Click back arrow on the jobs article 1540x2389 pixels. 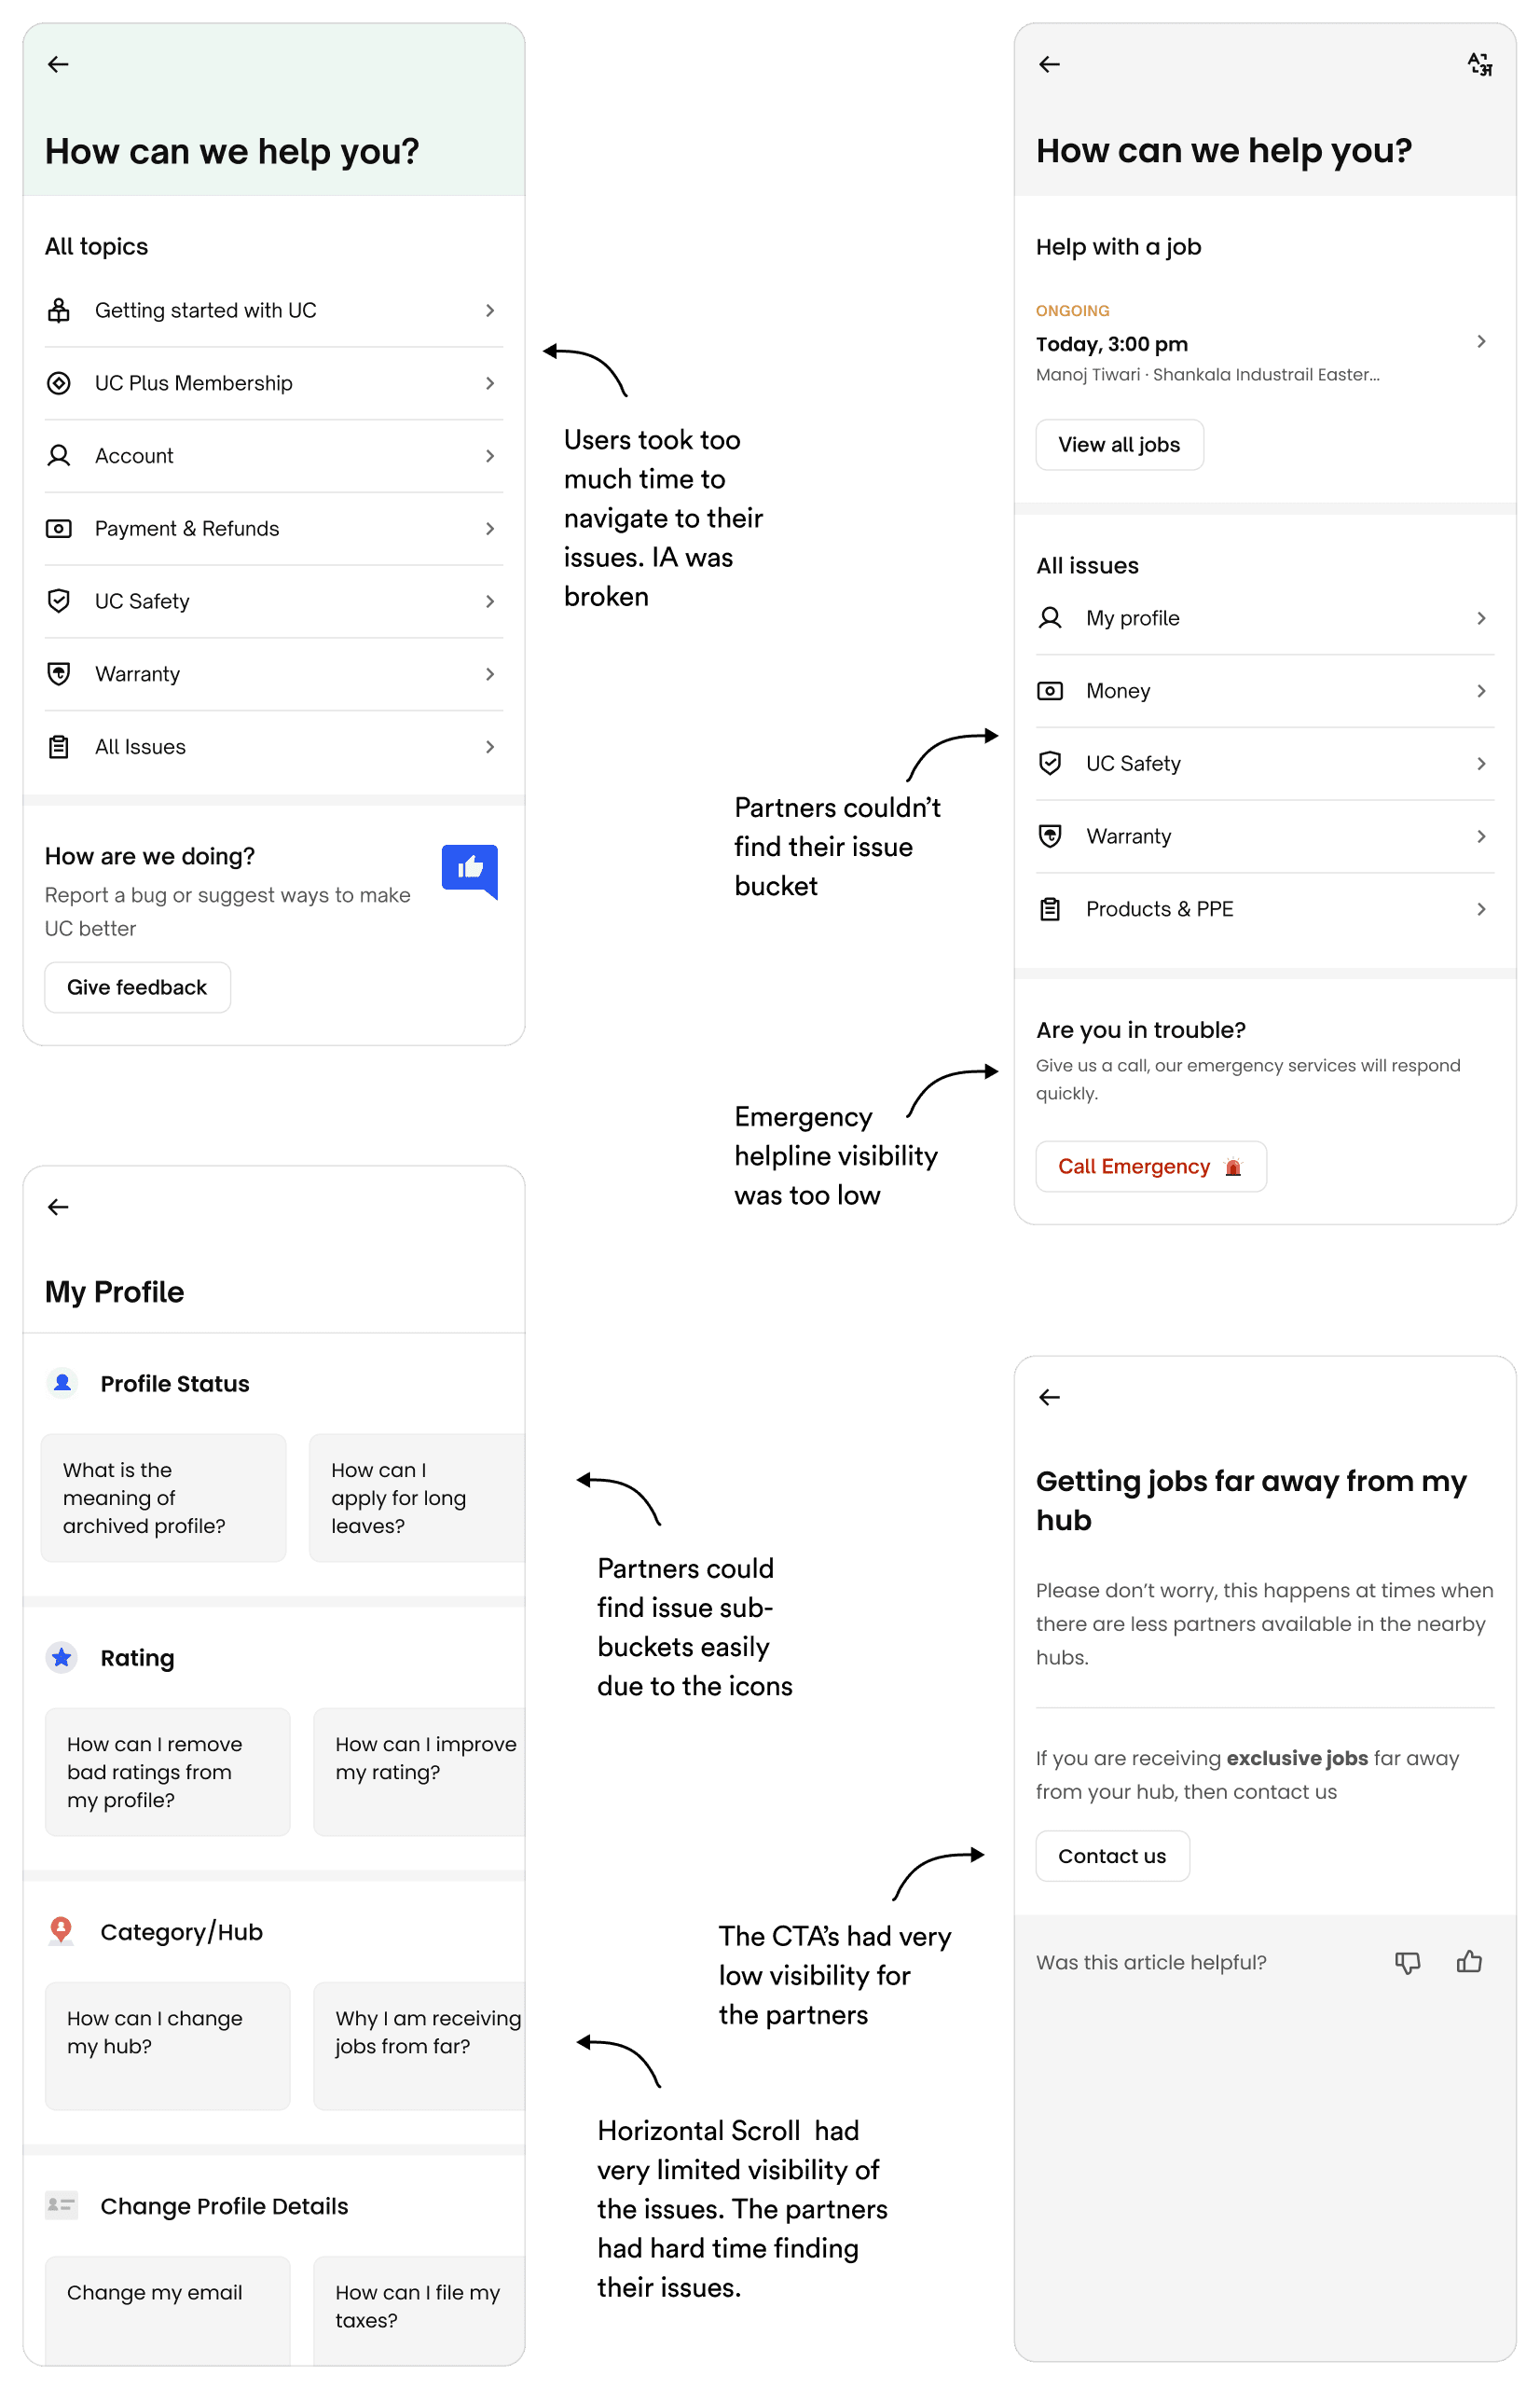[x=1049, y=1397]
